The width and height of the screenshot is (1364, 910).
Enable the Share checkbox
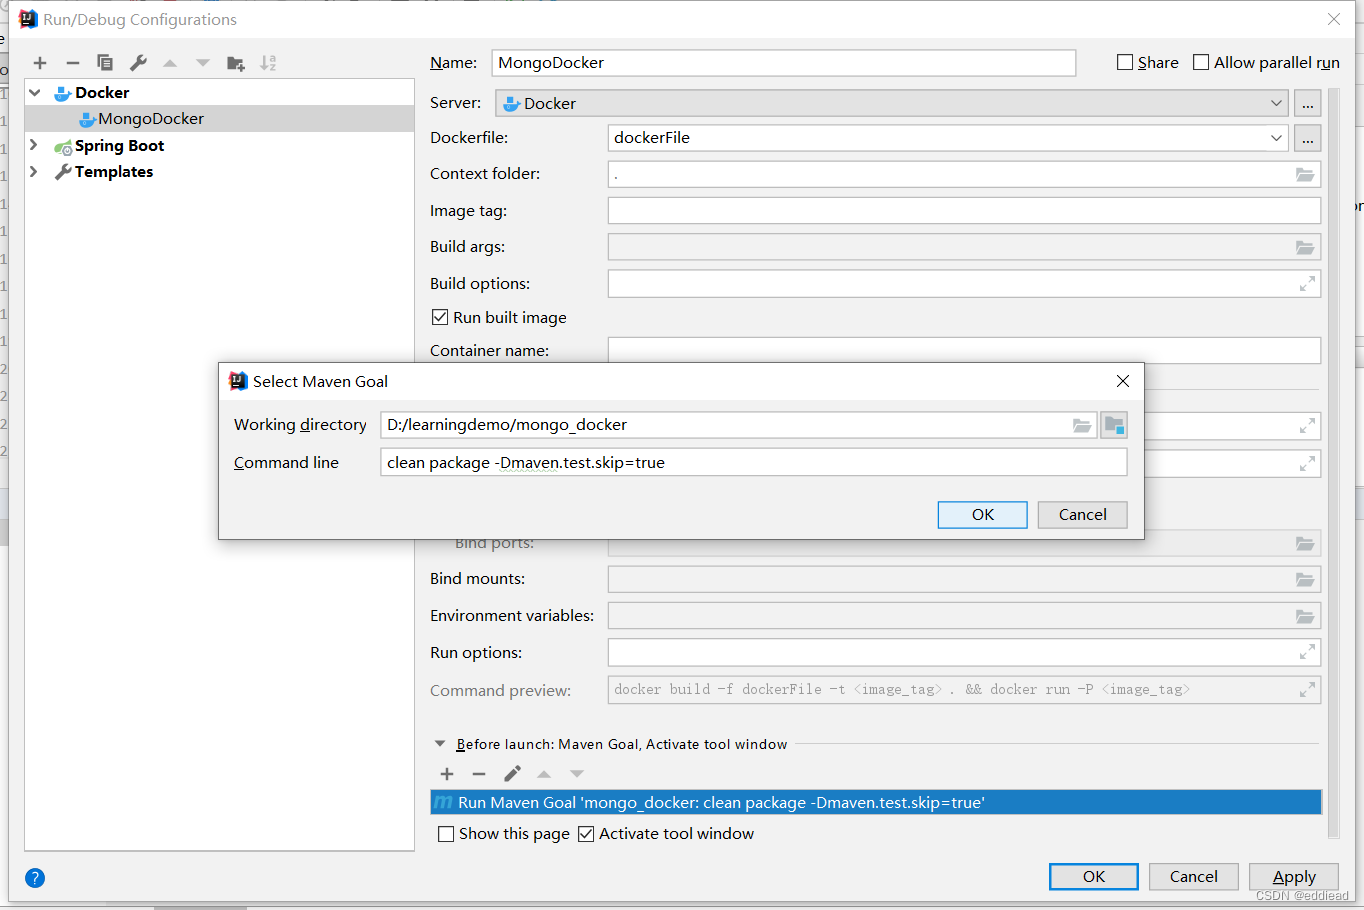(x=1125, y=62)
